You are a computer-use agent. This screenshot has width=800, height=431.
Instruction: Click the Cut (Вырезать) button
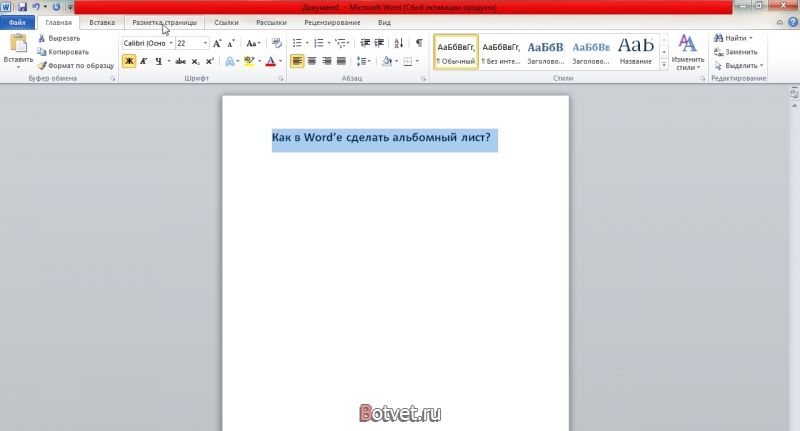click(59, 38)
